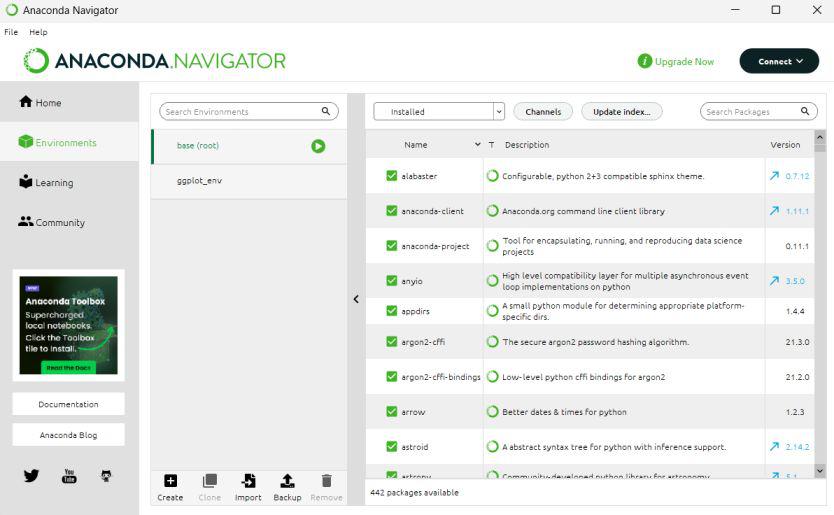Click the scrollbar up arrow in package list
Screen dimensions: 834x515
click(x=820, y=137)
